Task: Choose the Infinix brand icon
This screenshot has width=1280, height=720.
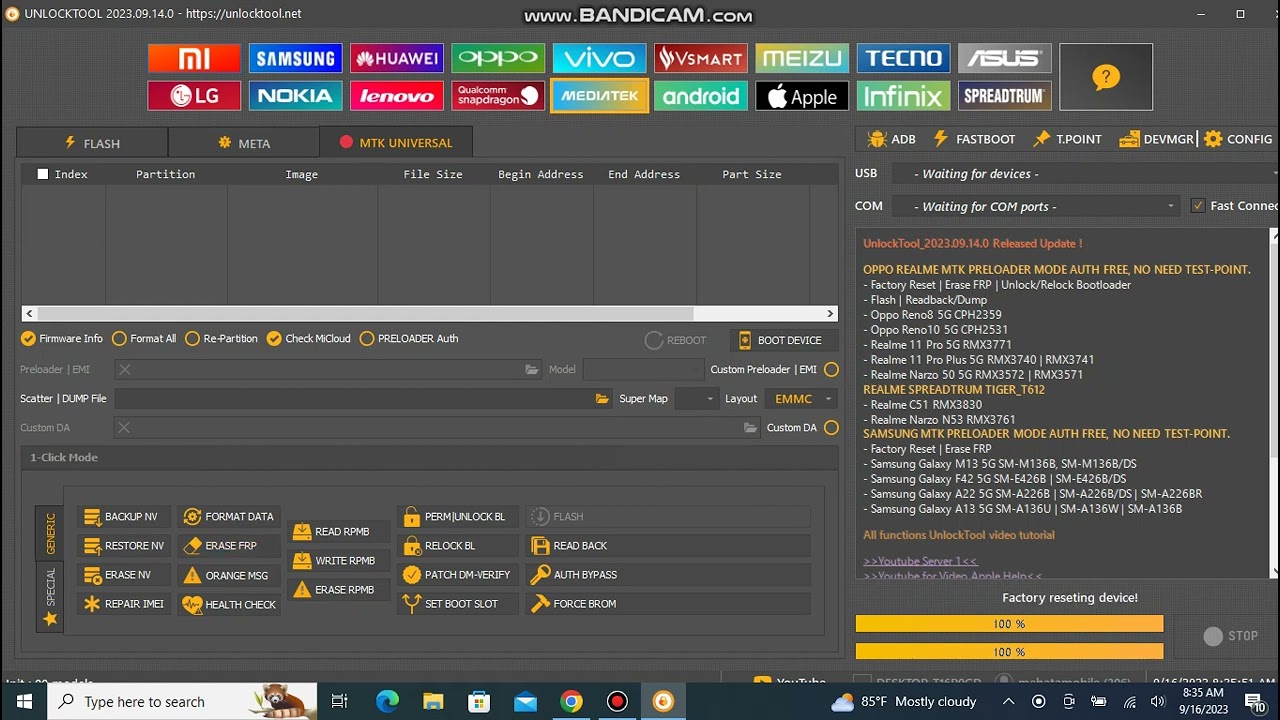Action: pyautogui.click(x=904, y=96)
